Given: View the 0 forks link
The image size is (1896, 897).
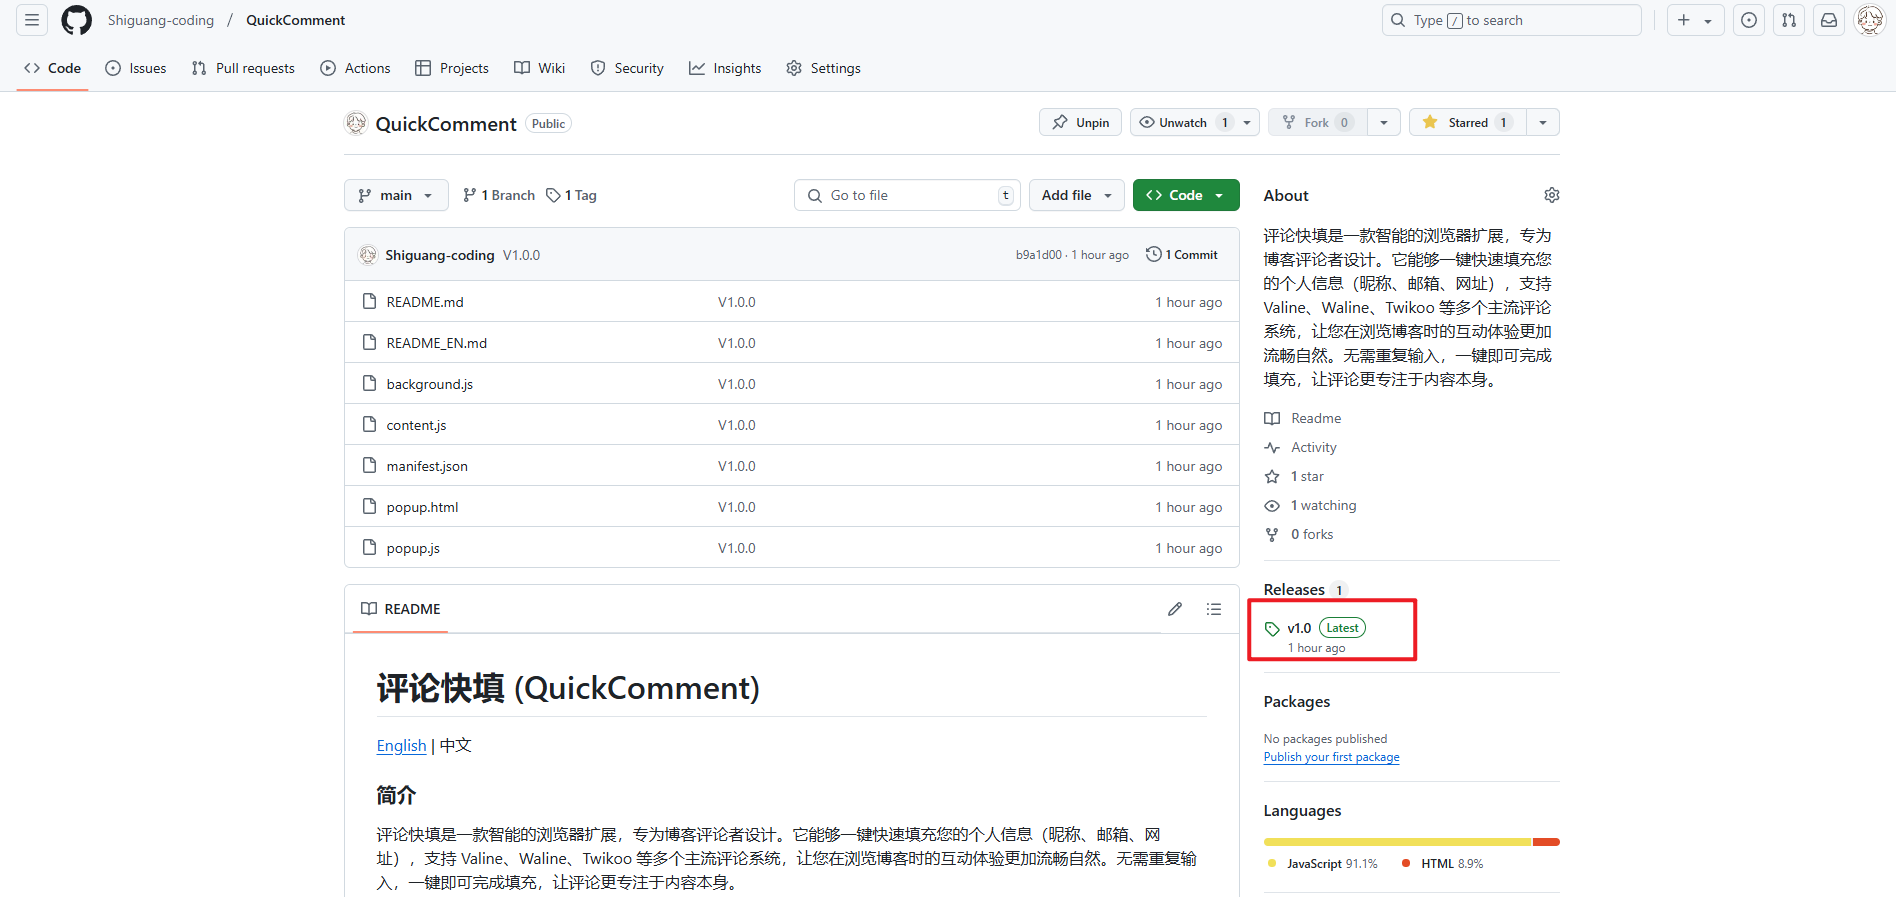Looking at the screenshot, I should (1299, 534).
